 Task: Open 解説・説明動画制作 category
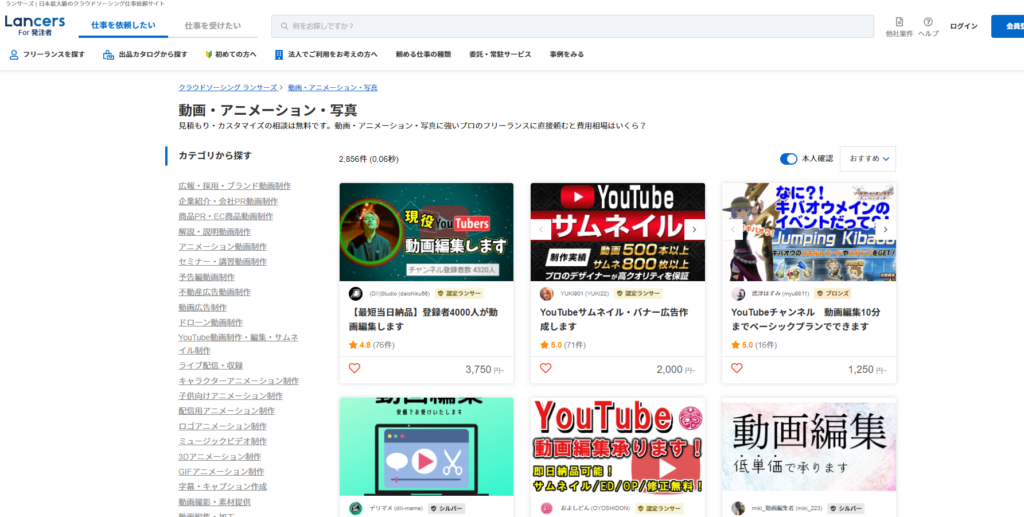click(215, 232)
